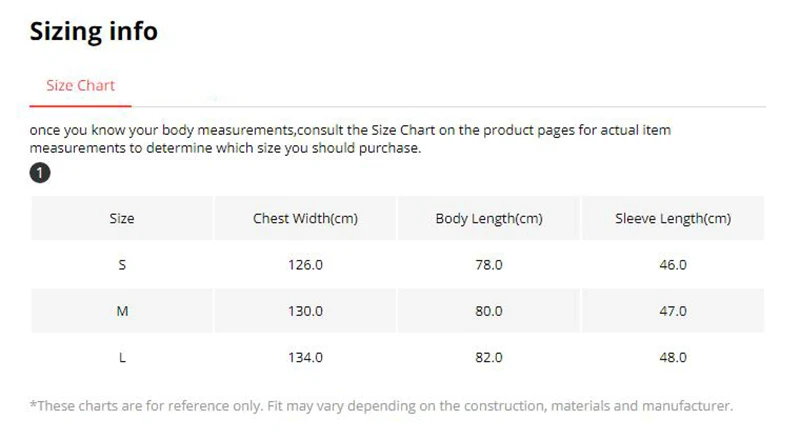Viewport: 800px width, 439px height.
Task: Click the 126.0 chest width value
Action: tap(305, 265)
